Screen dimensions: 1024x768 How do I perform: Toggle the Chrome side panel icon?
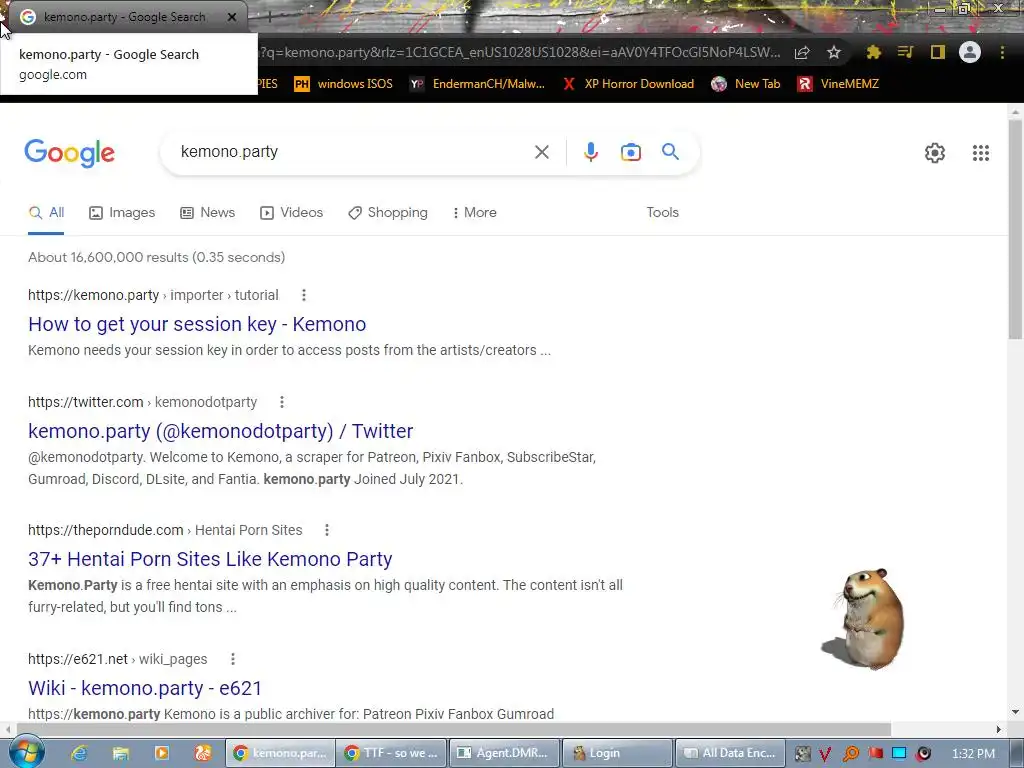point(938,52)
